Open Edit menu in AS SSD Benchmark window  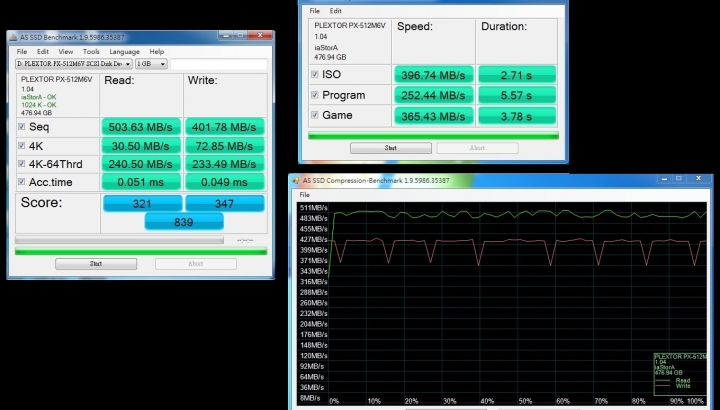(43, 51)
